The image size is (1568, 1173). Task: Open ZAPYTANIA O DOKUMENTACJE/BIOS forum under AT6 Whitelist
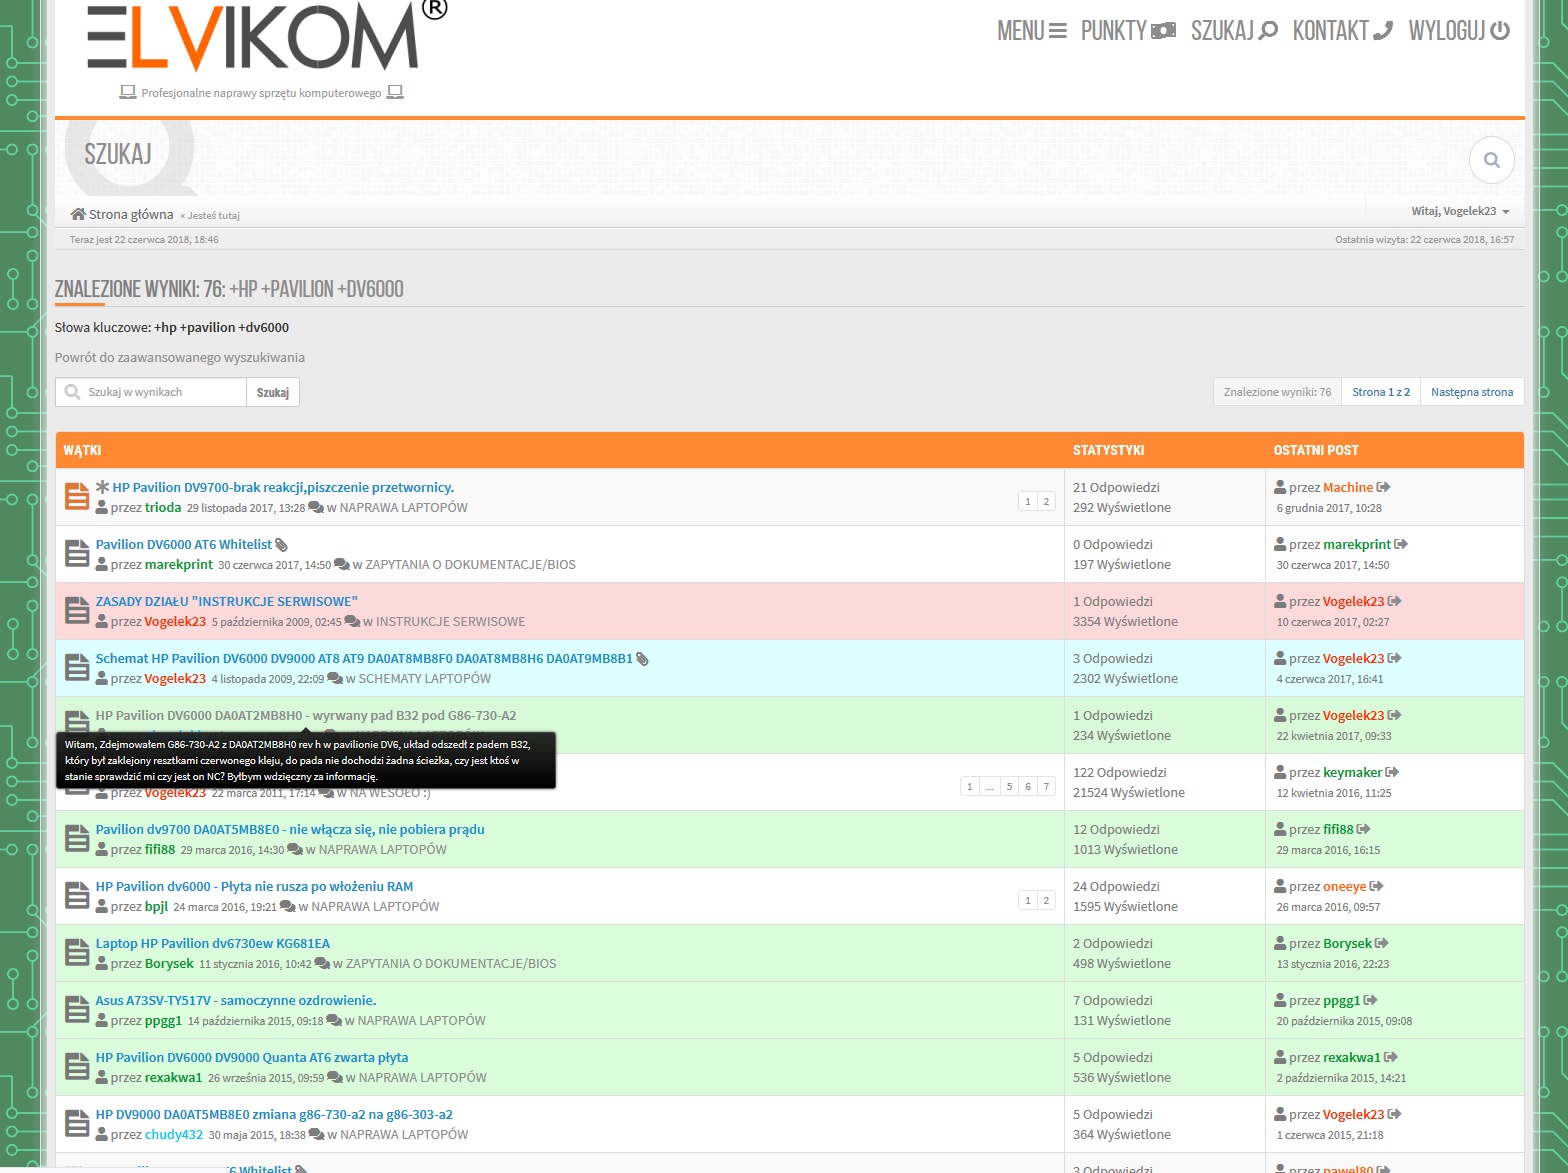point(470,564)
